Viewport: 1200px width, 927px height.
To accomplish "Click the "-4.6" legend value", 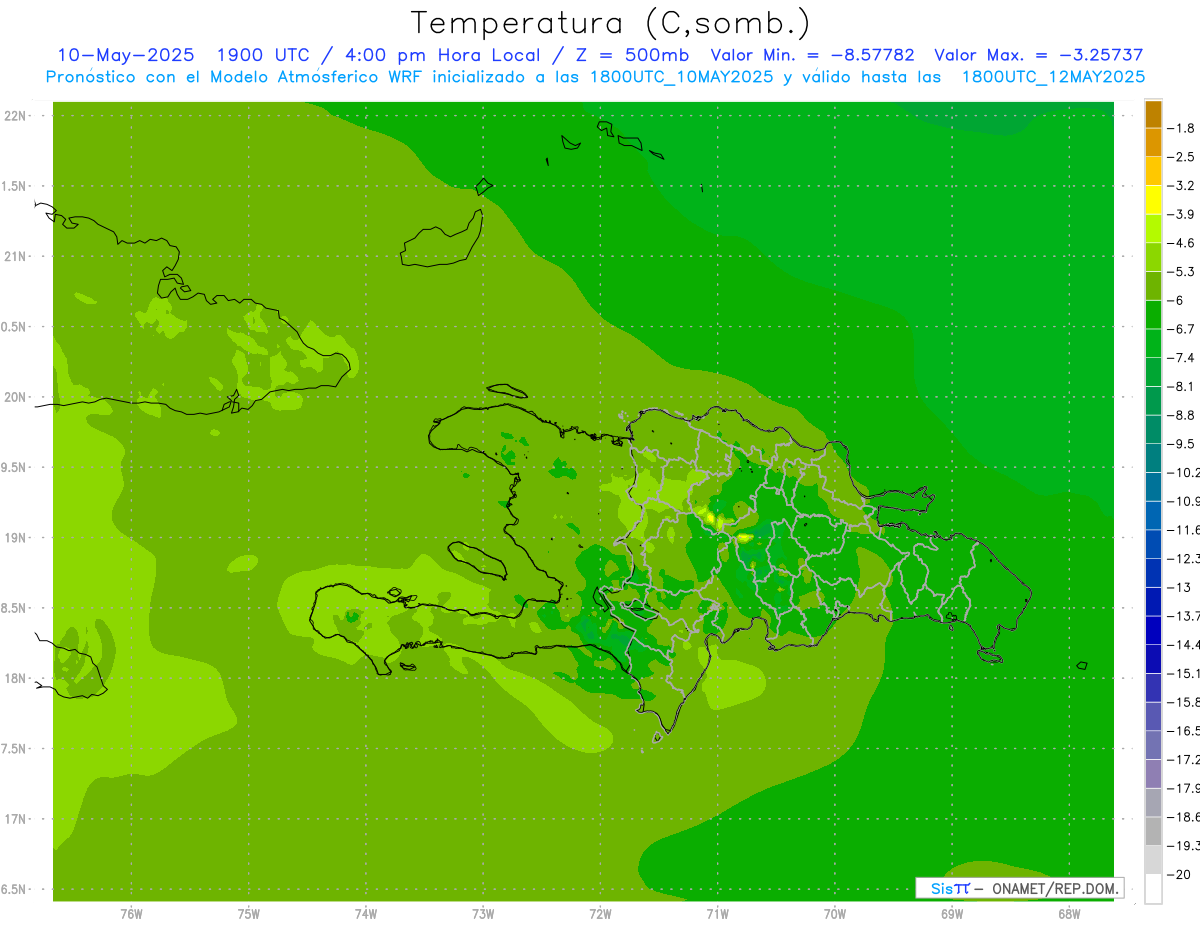I will 1183,242.
